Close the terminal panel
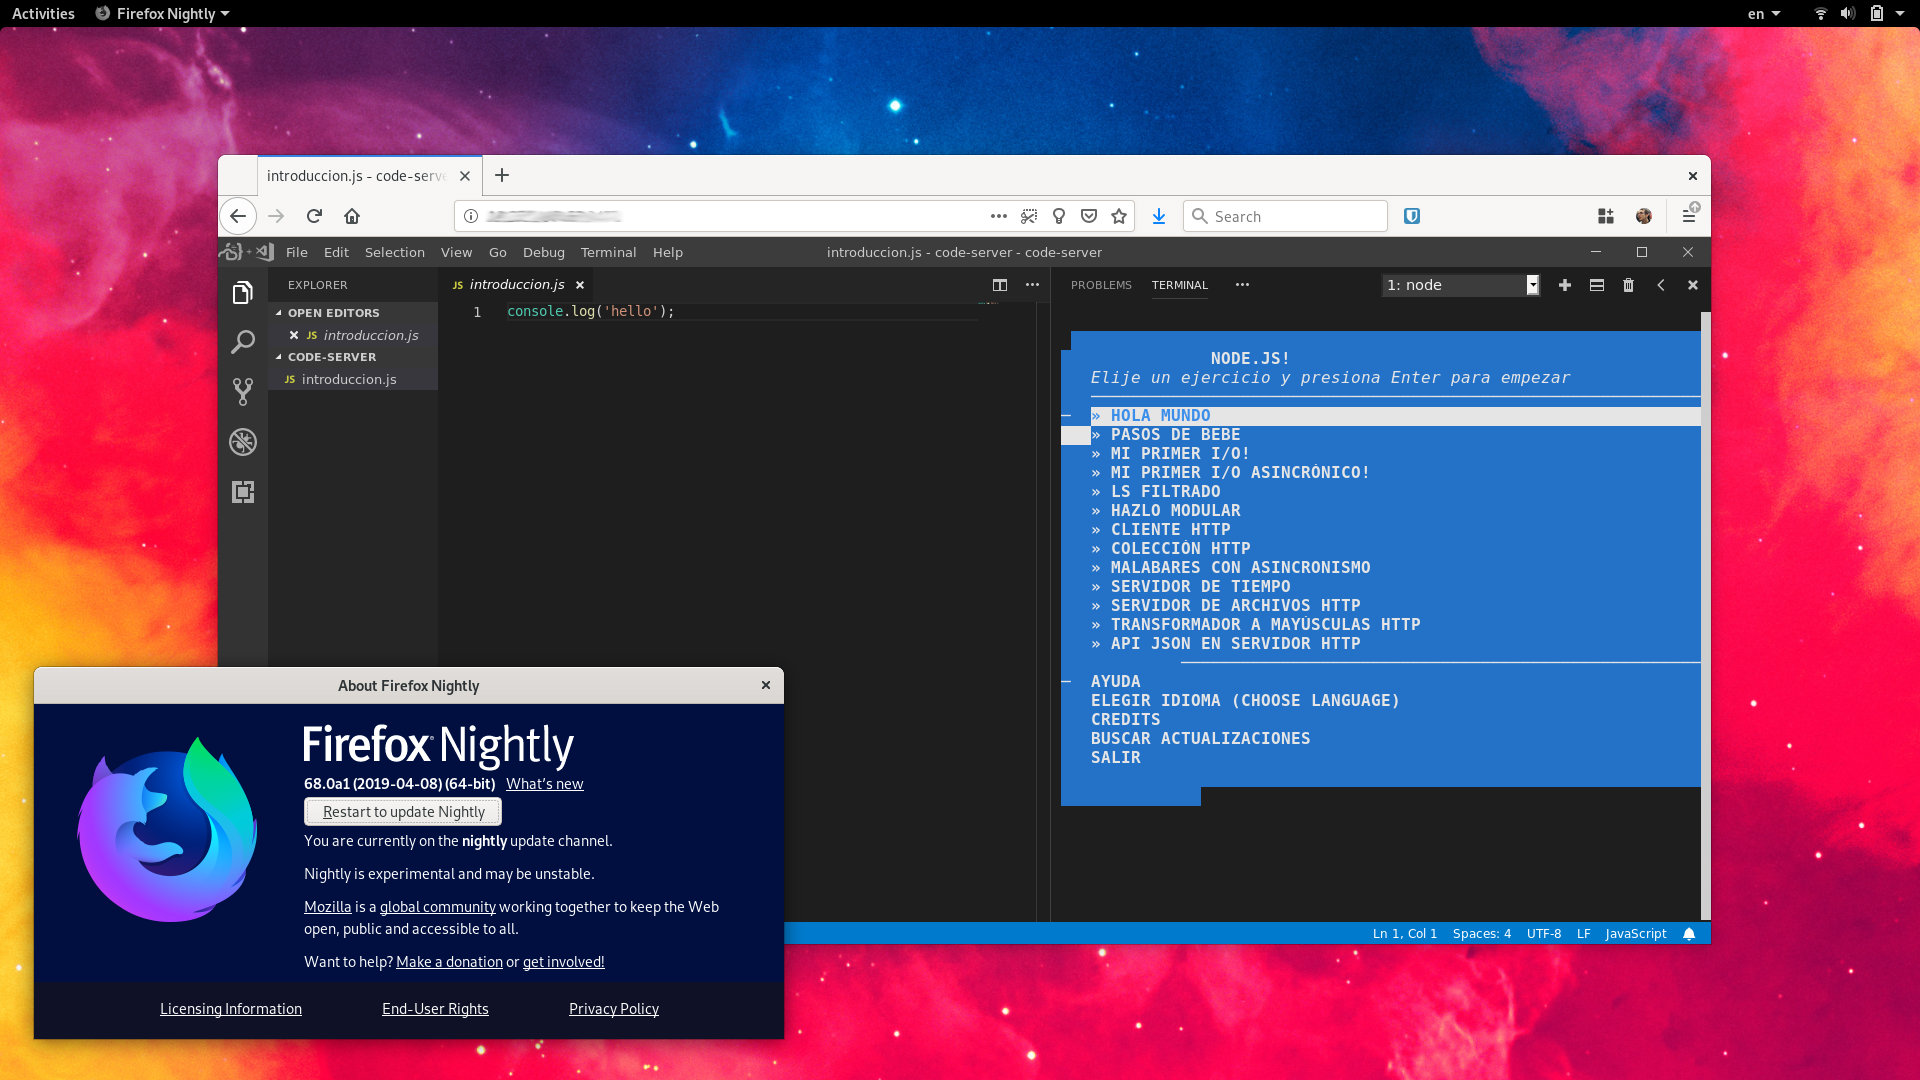 (1693, 285)
